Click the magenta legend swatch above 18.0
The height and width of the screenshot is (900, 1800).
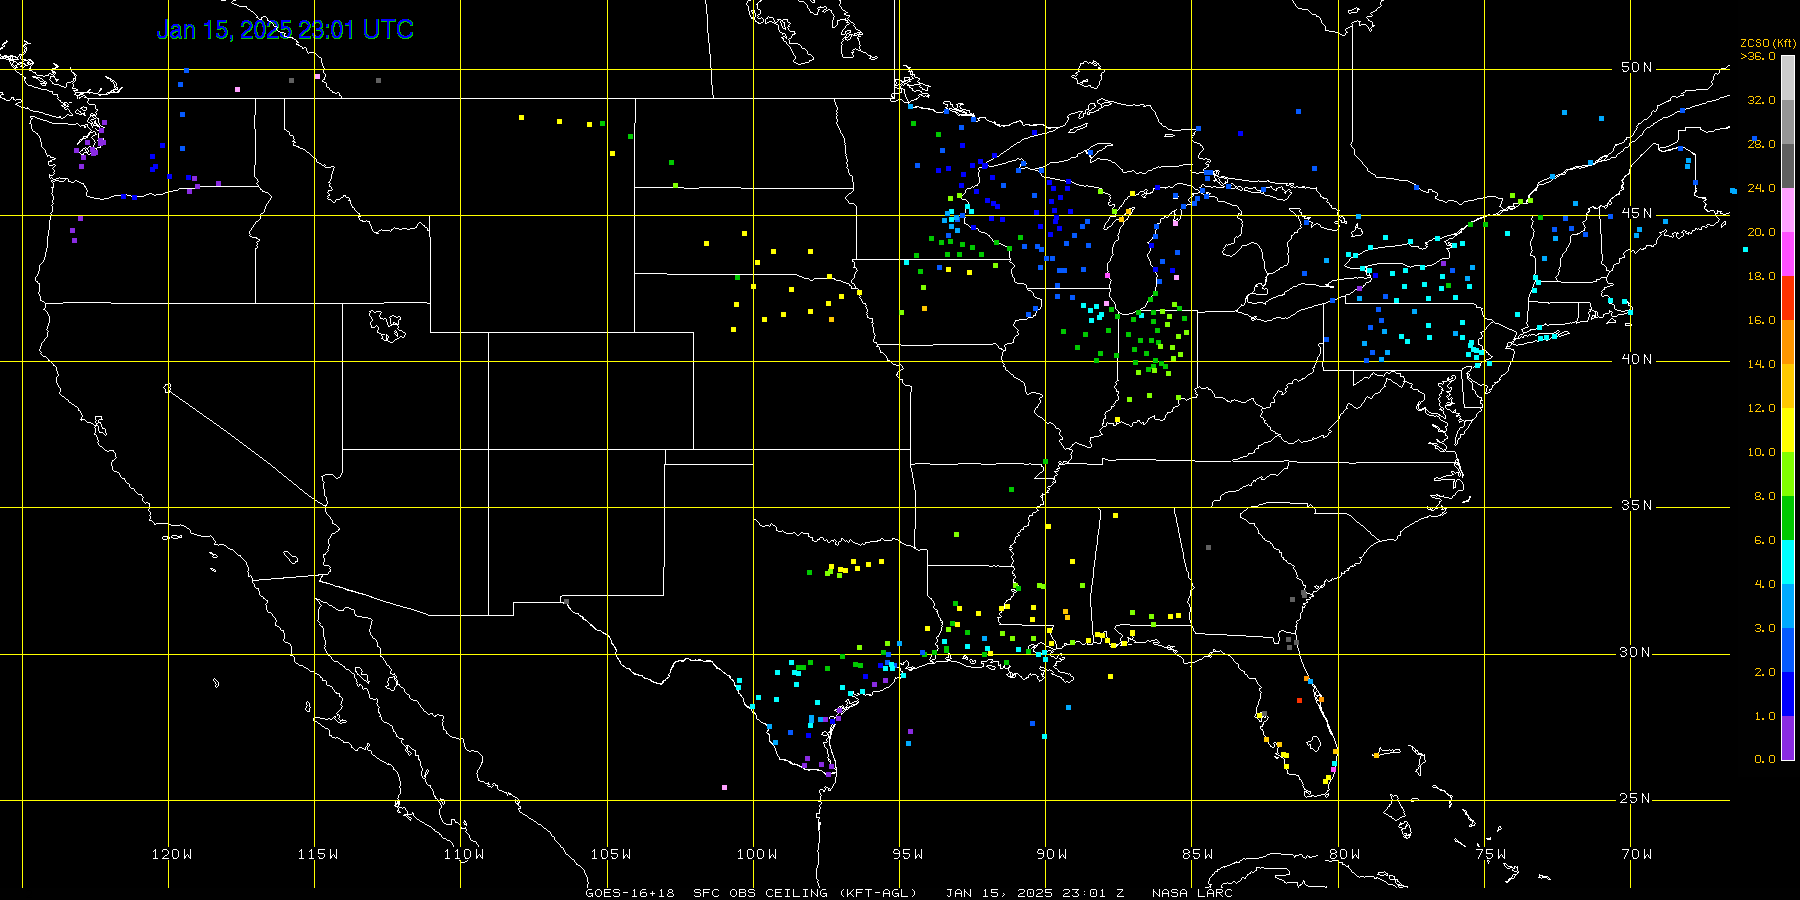(1788, 254)
